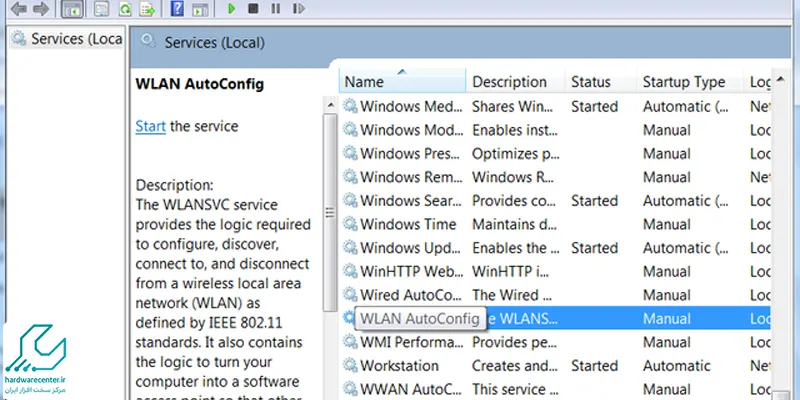Restart the service with restart icon
The height and width of the screenshot is (400, 800).
coord(299,8)
